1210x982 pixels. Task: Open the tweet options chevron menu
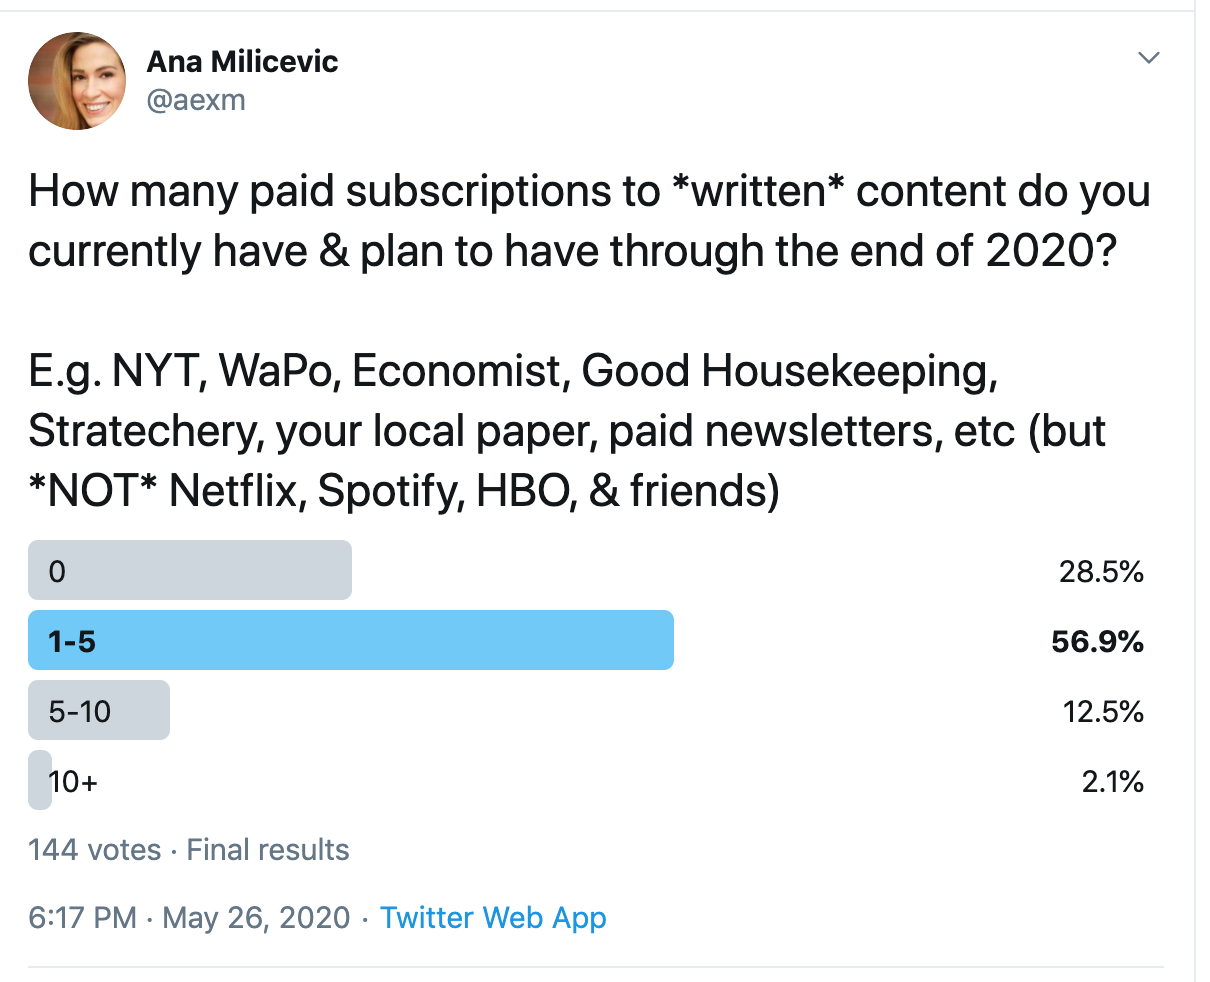[1149, 58]
